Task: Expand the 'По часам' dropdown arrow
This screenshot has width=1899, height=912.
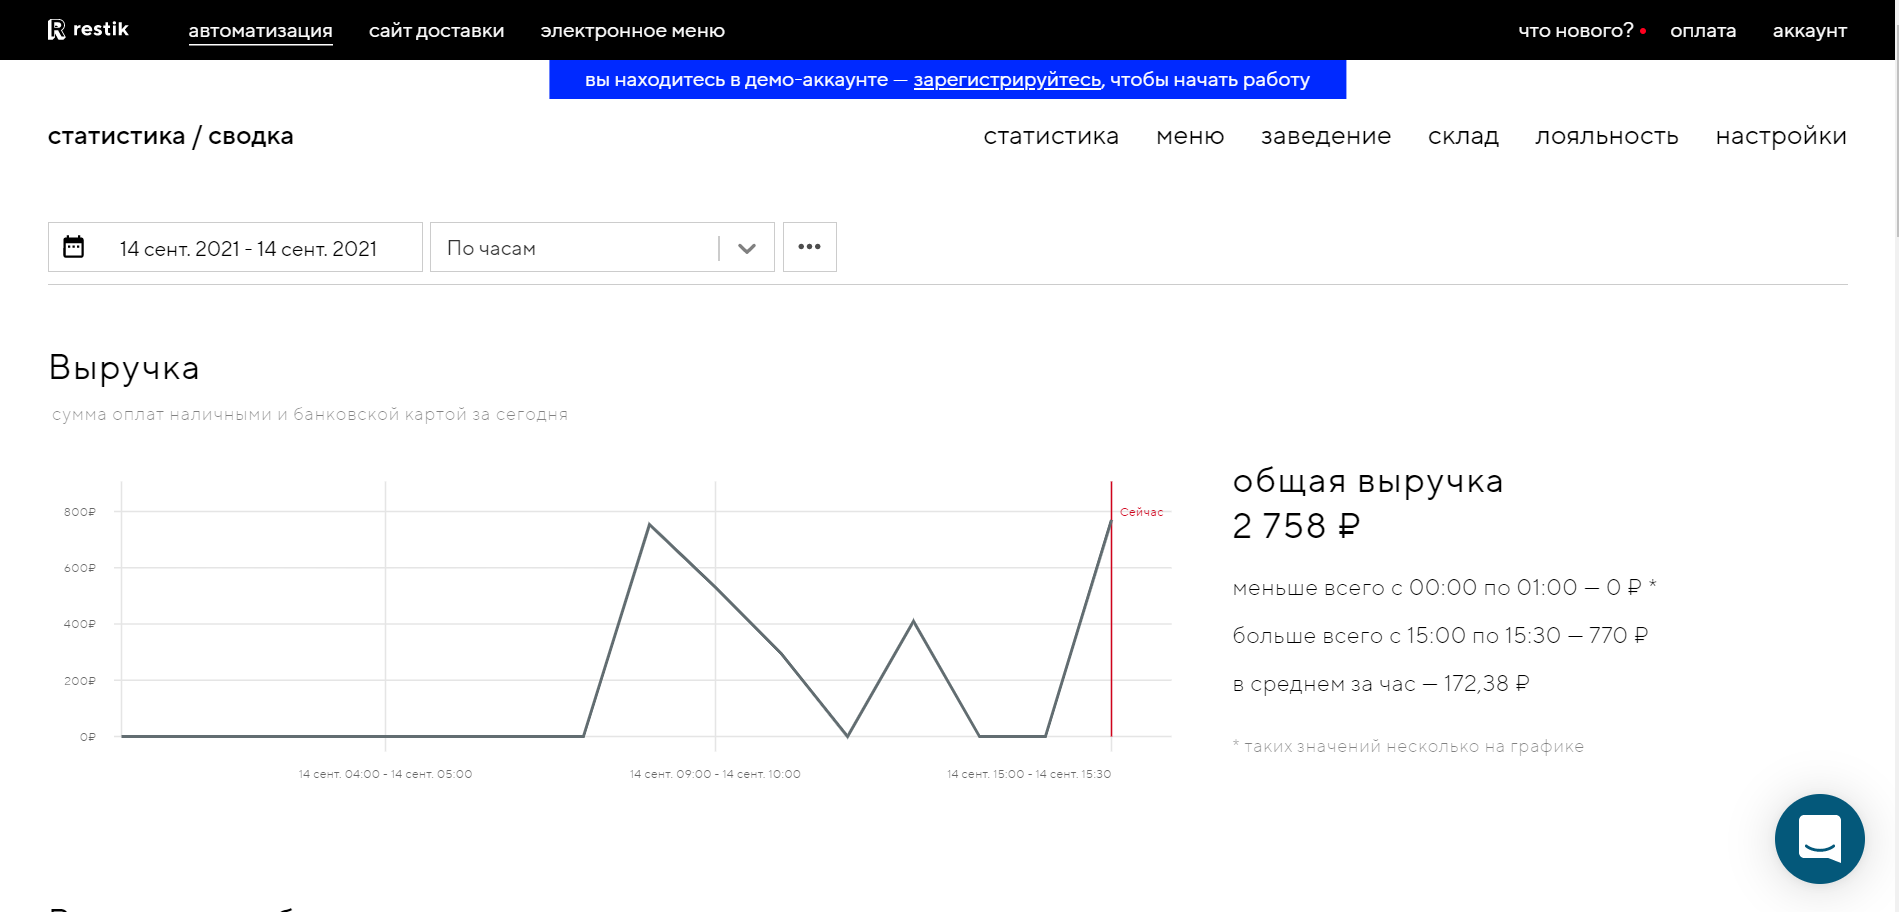Action: pyautogui.click(x=746, y=248)
